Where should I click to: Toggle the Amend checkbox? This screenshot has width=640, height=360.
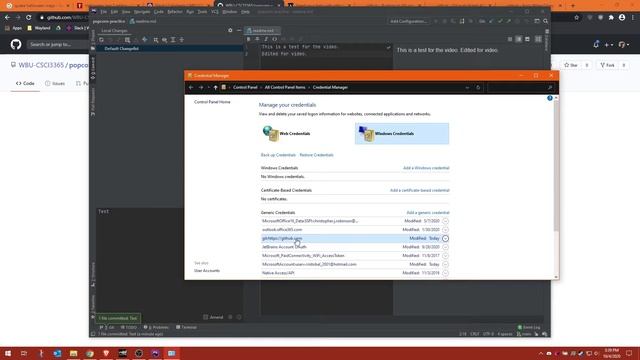pos(205,317)
